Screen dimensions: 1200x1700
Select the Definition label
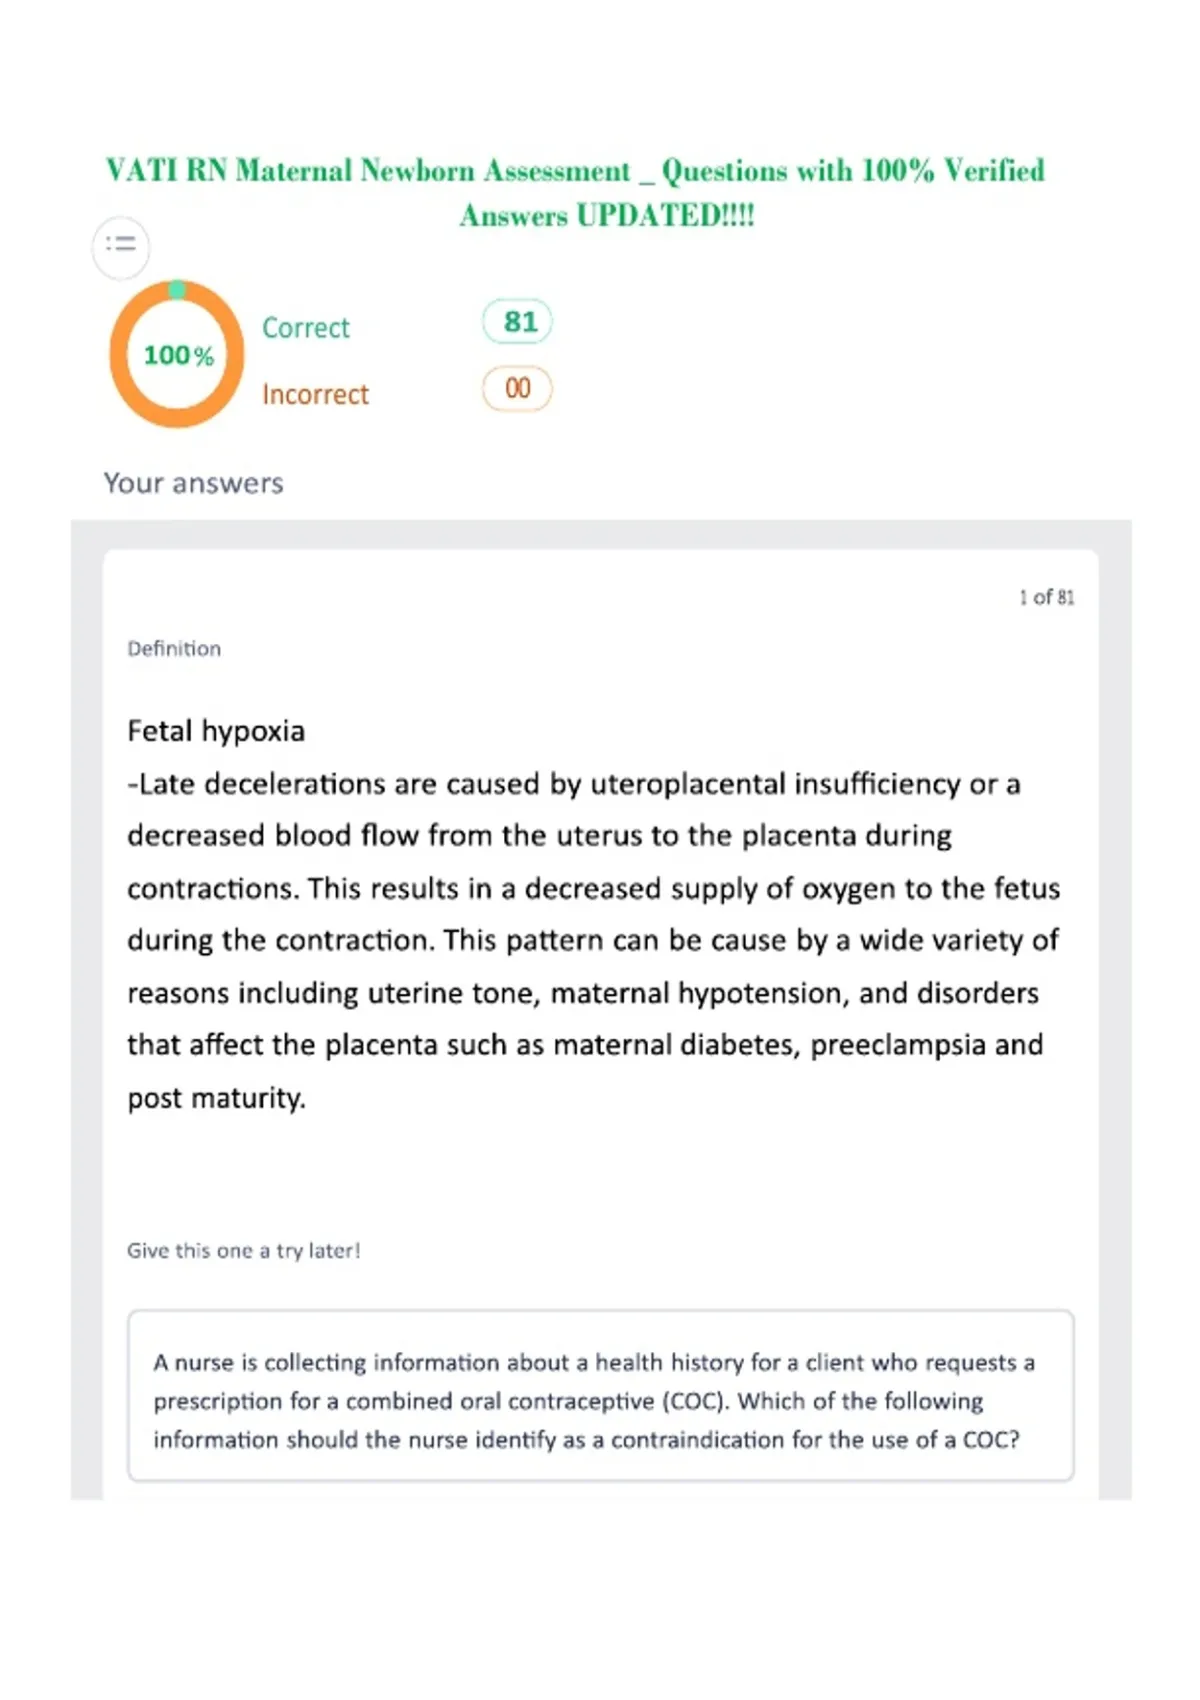click(x=174, y=648)
